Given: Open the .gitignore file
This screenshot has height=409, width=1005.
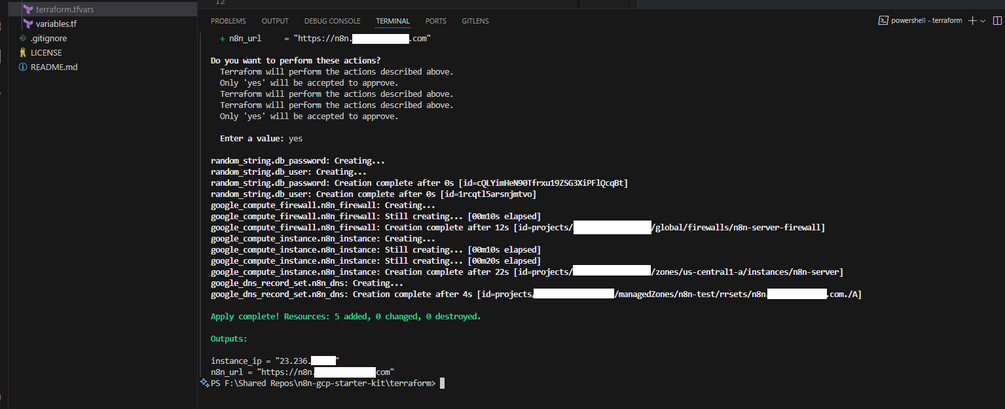Looking at the screenshot, I should tap(49, 38).
